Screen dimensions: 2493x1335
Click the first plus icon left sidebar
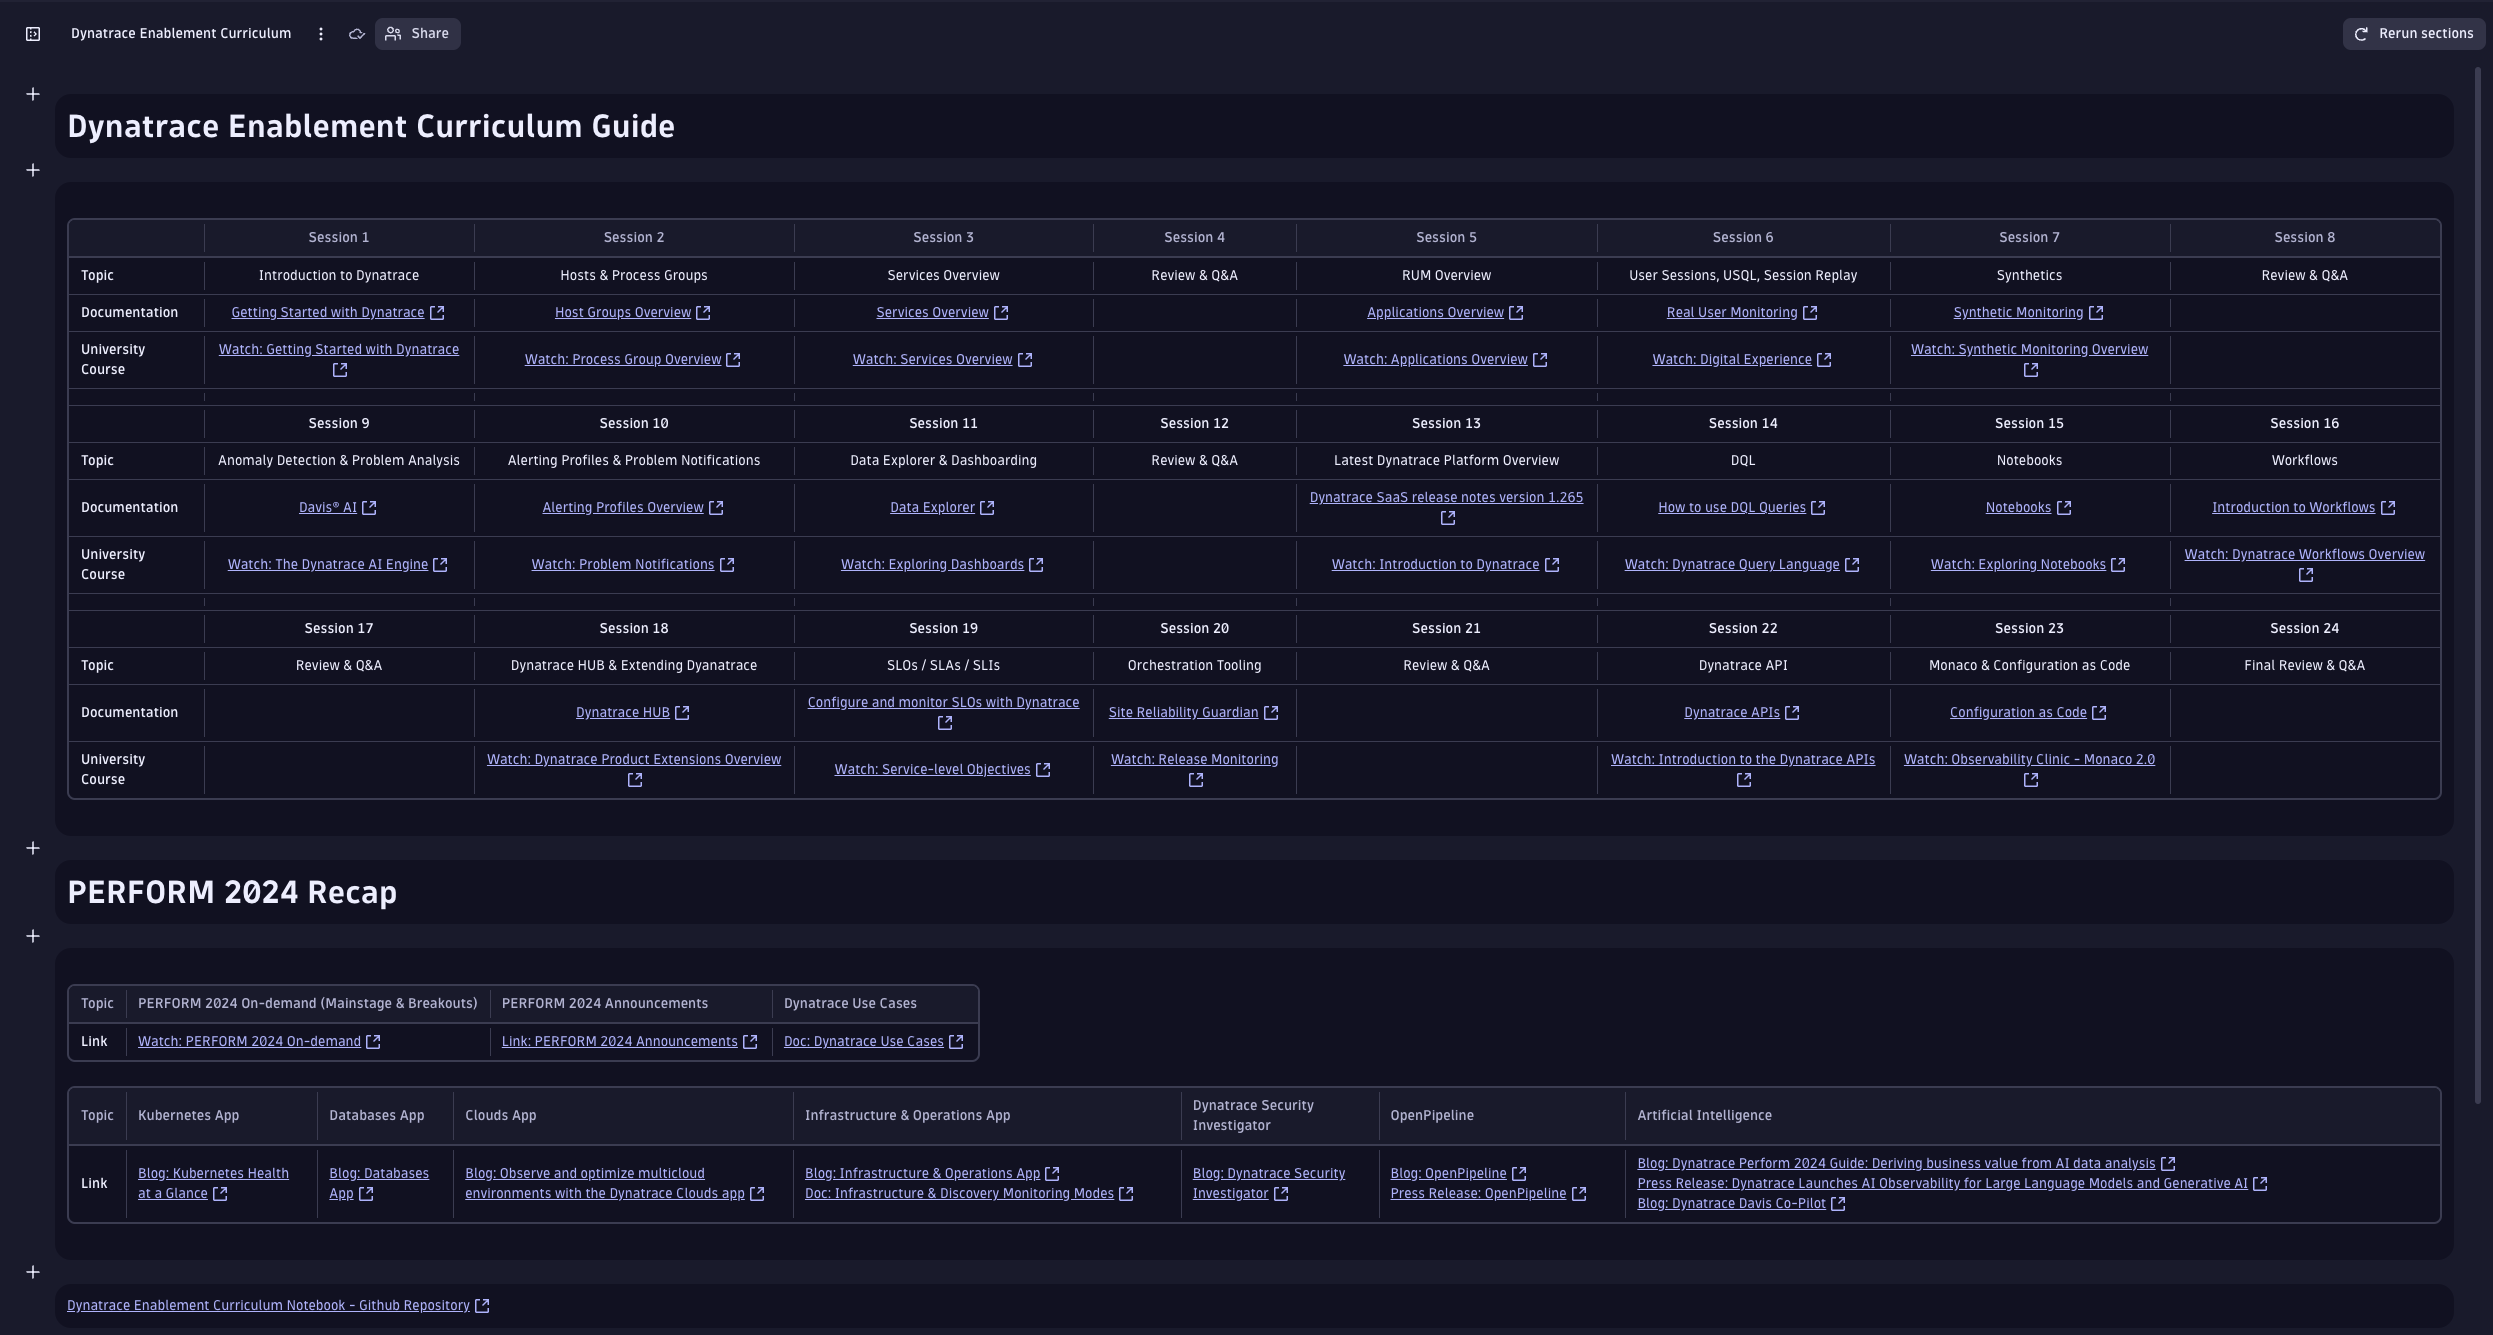[33, 92]
